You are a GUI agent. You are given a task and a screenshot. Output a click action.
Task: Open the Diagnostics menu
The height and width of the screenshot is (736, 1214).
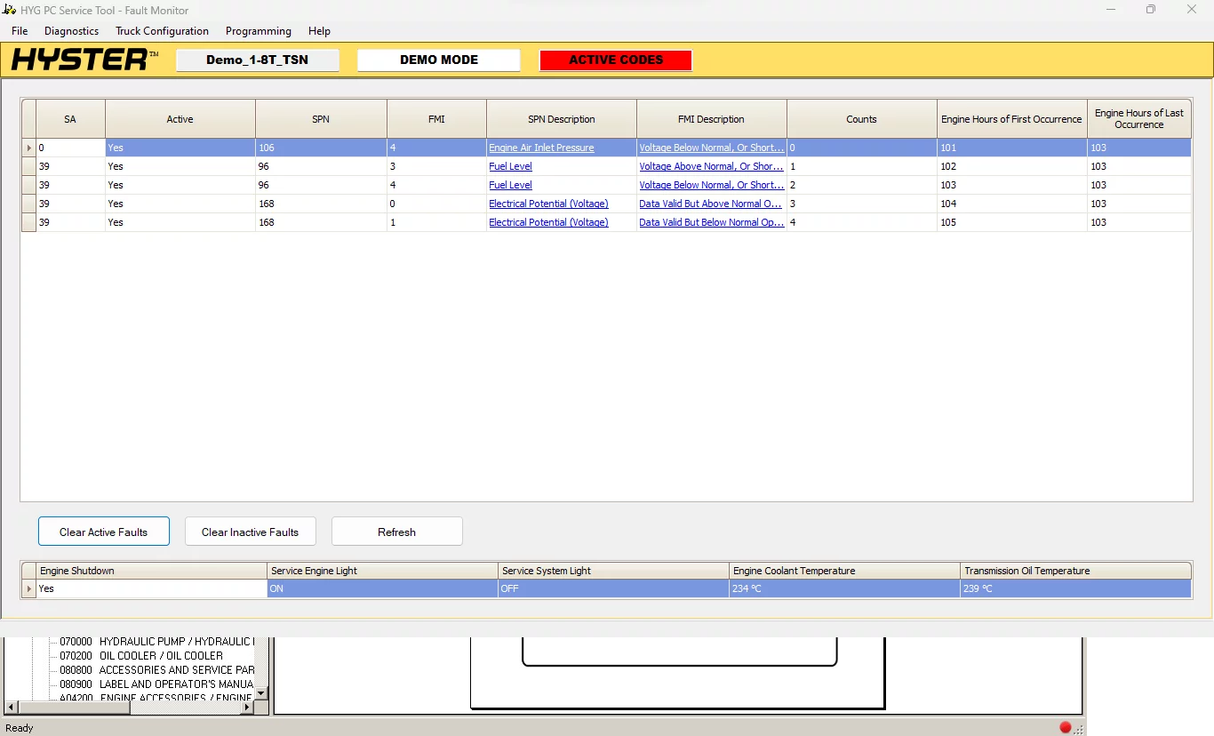click(71, 31)
